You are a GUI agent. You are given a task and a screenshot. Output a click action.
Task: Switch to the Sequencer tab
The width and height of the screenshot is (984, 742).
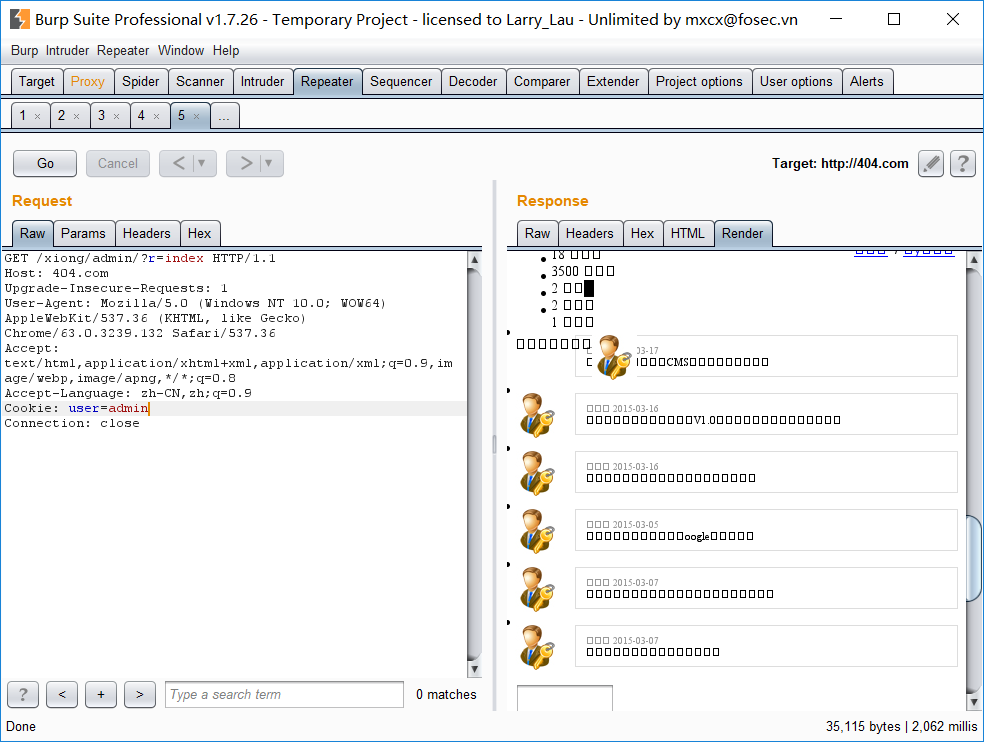click(401, 82)
